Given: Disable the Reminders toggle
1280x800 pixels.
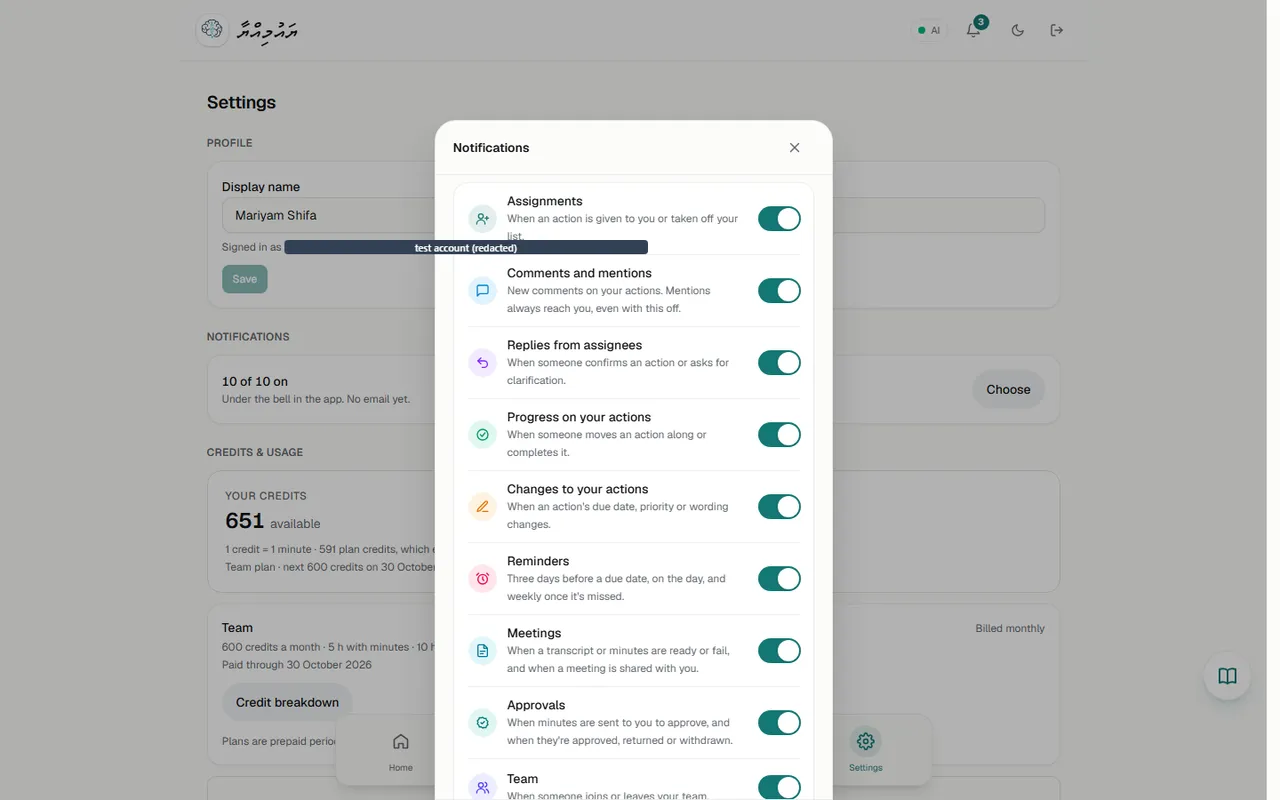Looking at the screenshot, I should (779, 579).
